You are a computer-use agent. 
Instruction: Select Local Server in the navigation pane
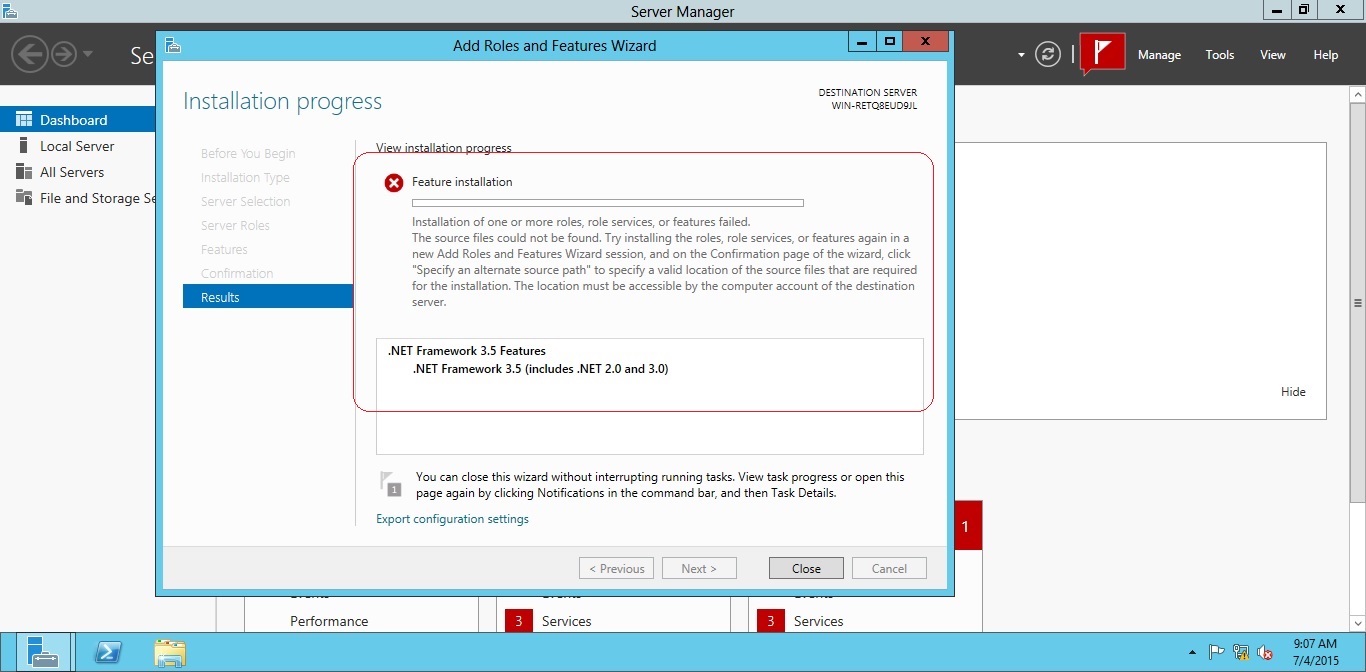click(x=75, y=145)
